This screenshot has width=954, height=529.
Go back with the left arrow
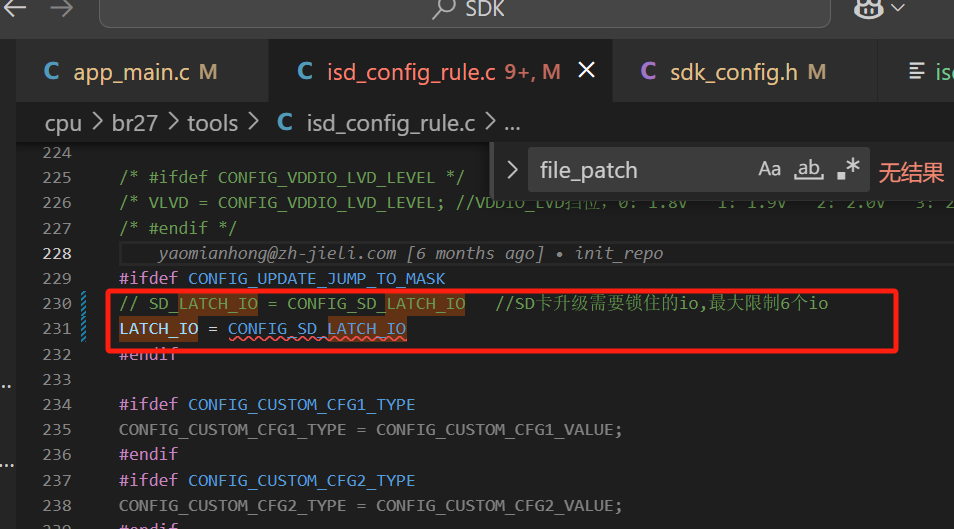[x=15, y=8]
